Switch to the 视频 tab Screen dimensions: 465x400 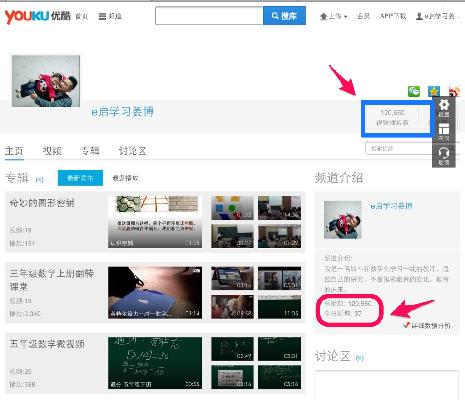point(52,151)
